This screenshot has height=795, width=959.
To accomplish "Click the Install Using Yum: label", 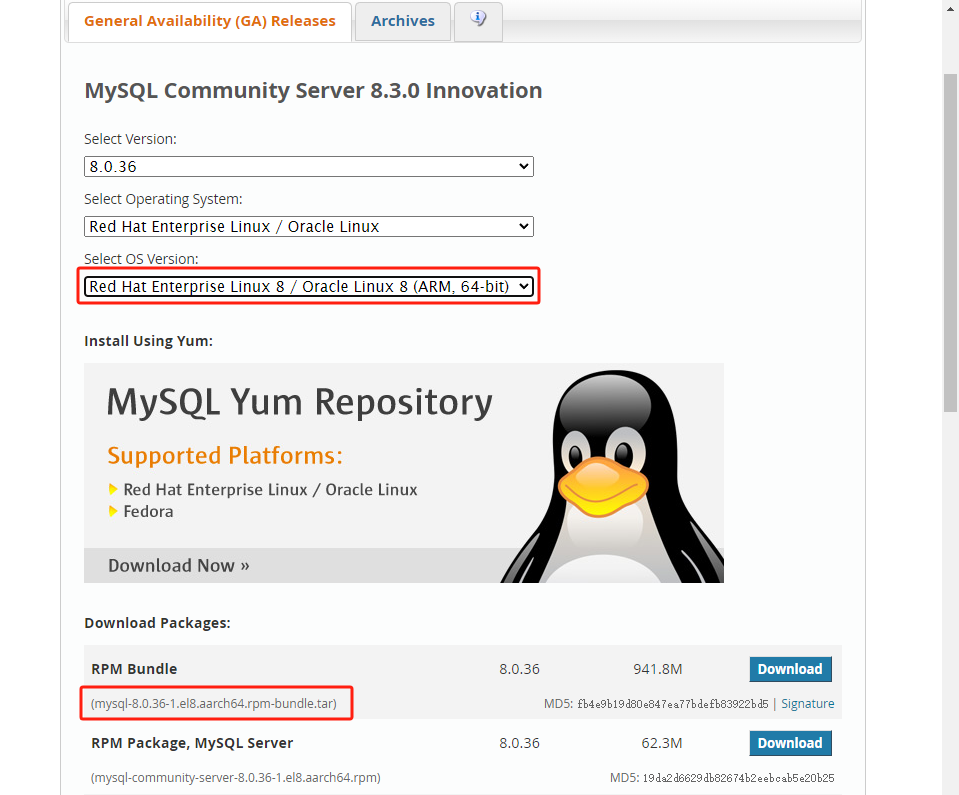I will coord(149,341).
